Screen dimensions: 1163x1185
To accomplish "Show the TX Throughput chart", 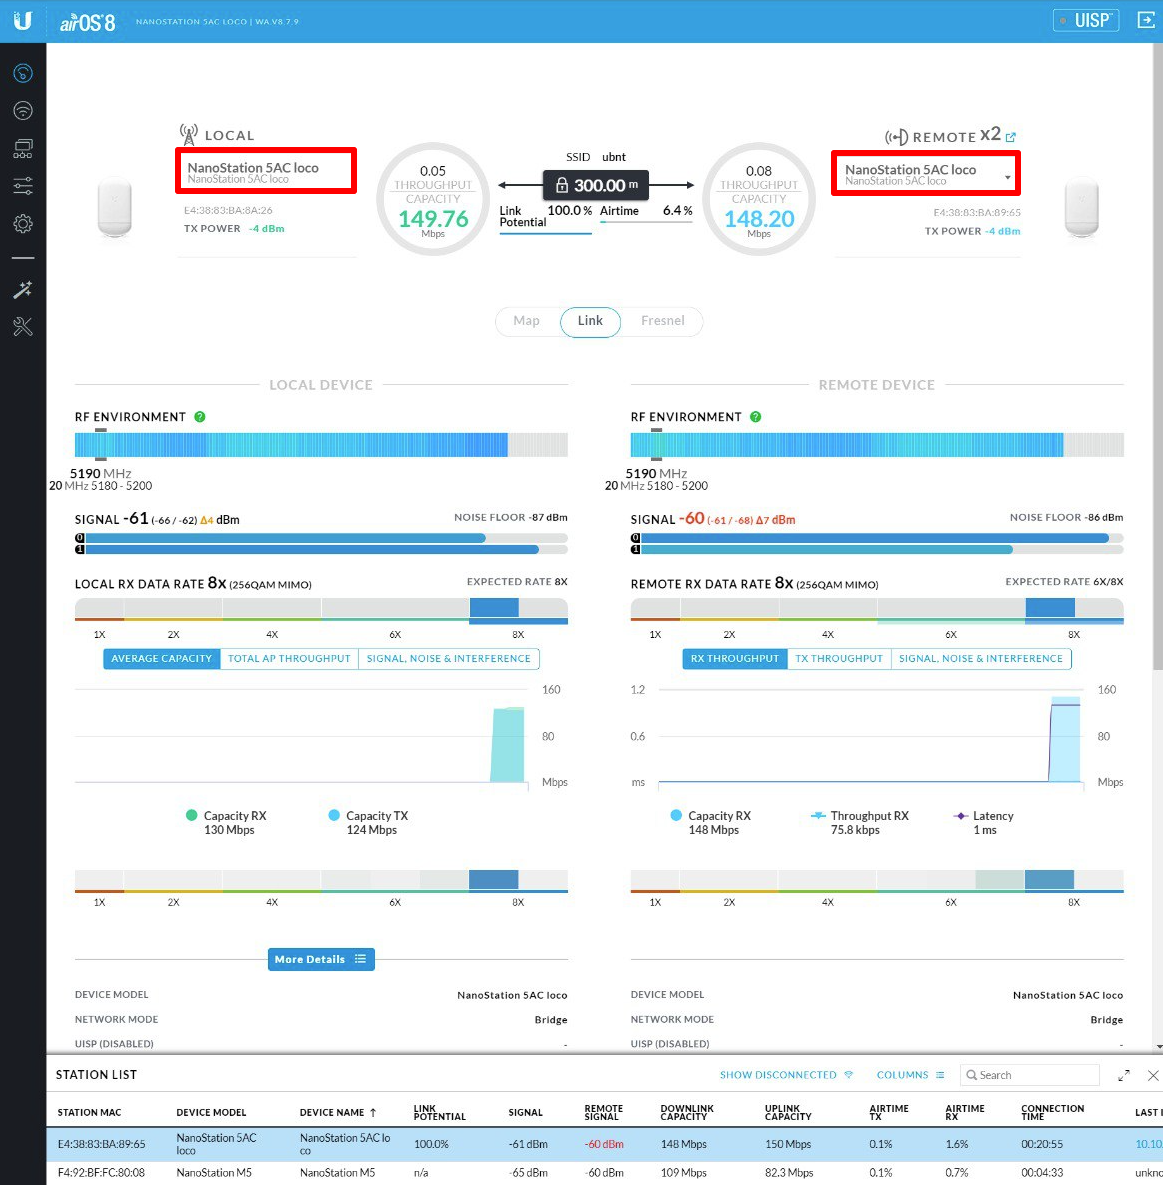I will (x=839, y=658).
